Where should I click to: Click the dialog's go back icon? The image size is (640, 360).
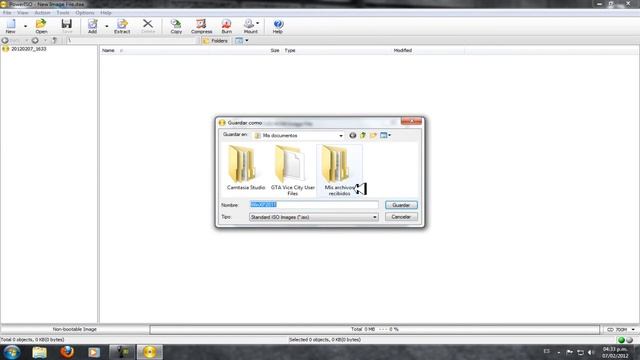[x=353, y=135]
